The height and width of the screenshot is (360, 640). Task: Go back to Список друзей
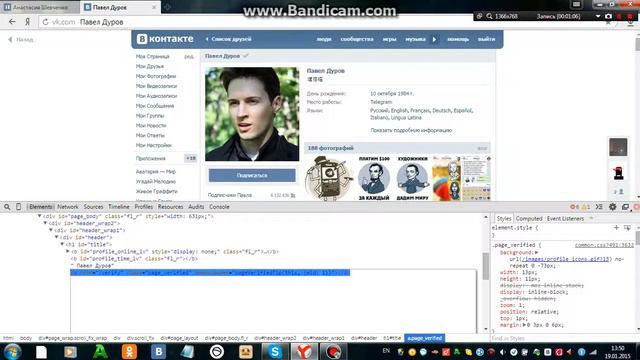(x=229, y=39)
